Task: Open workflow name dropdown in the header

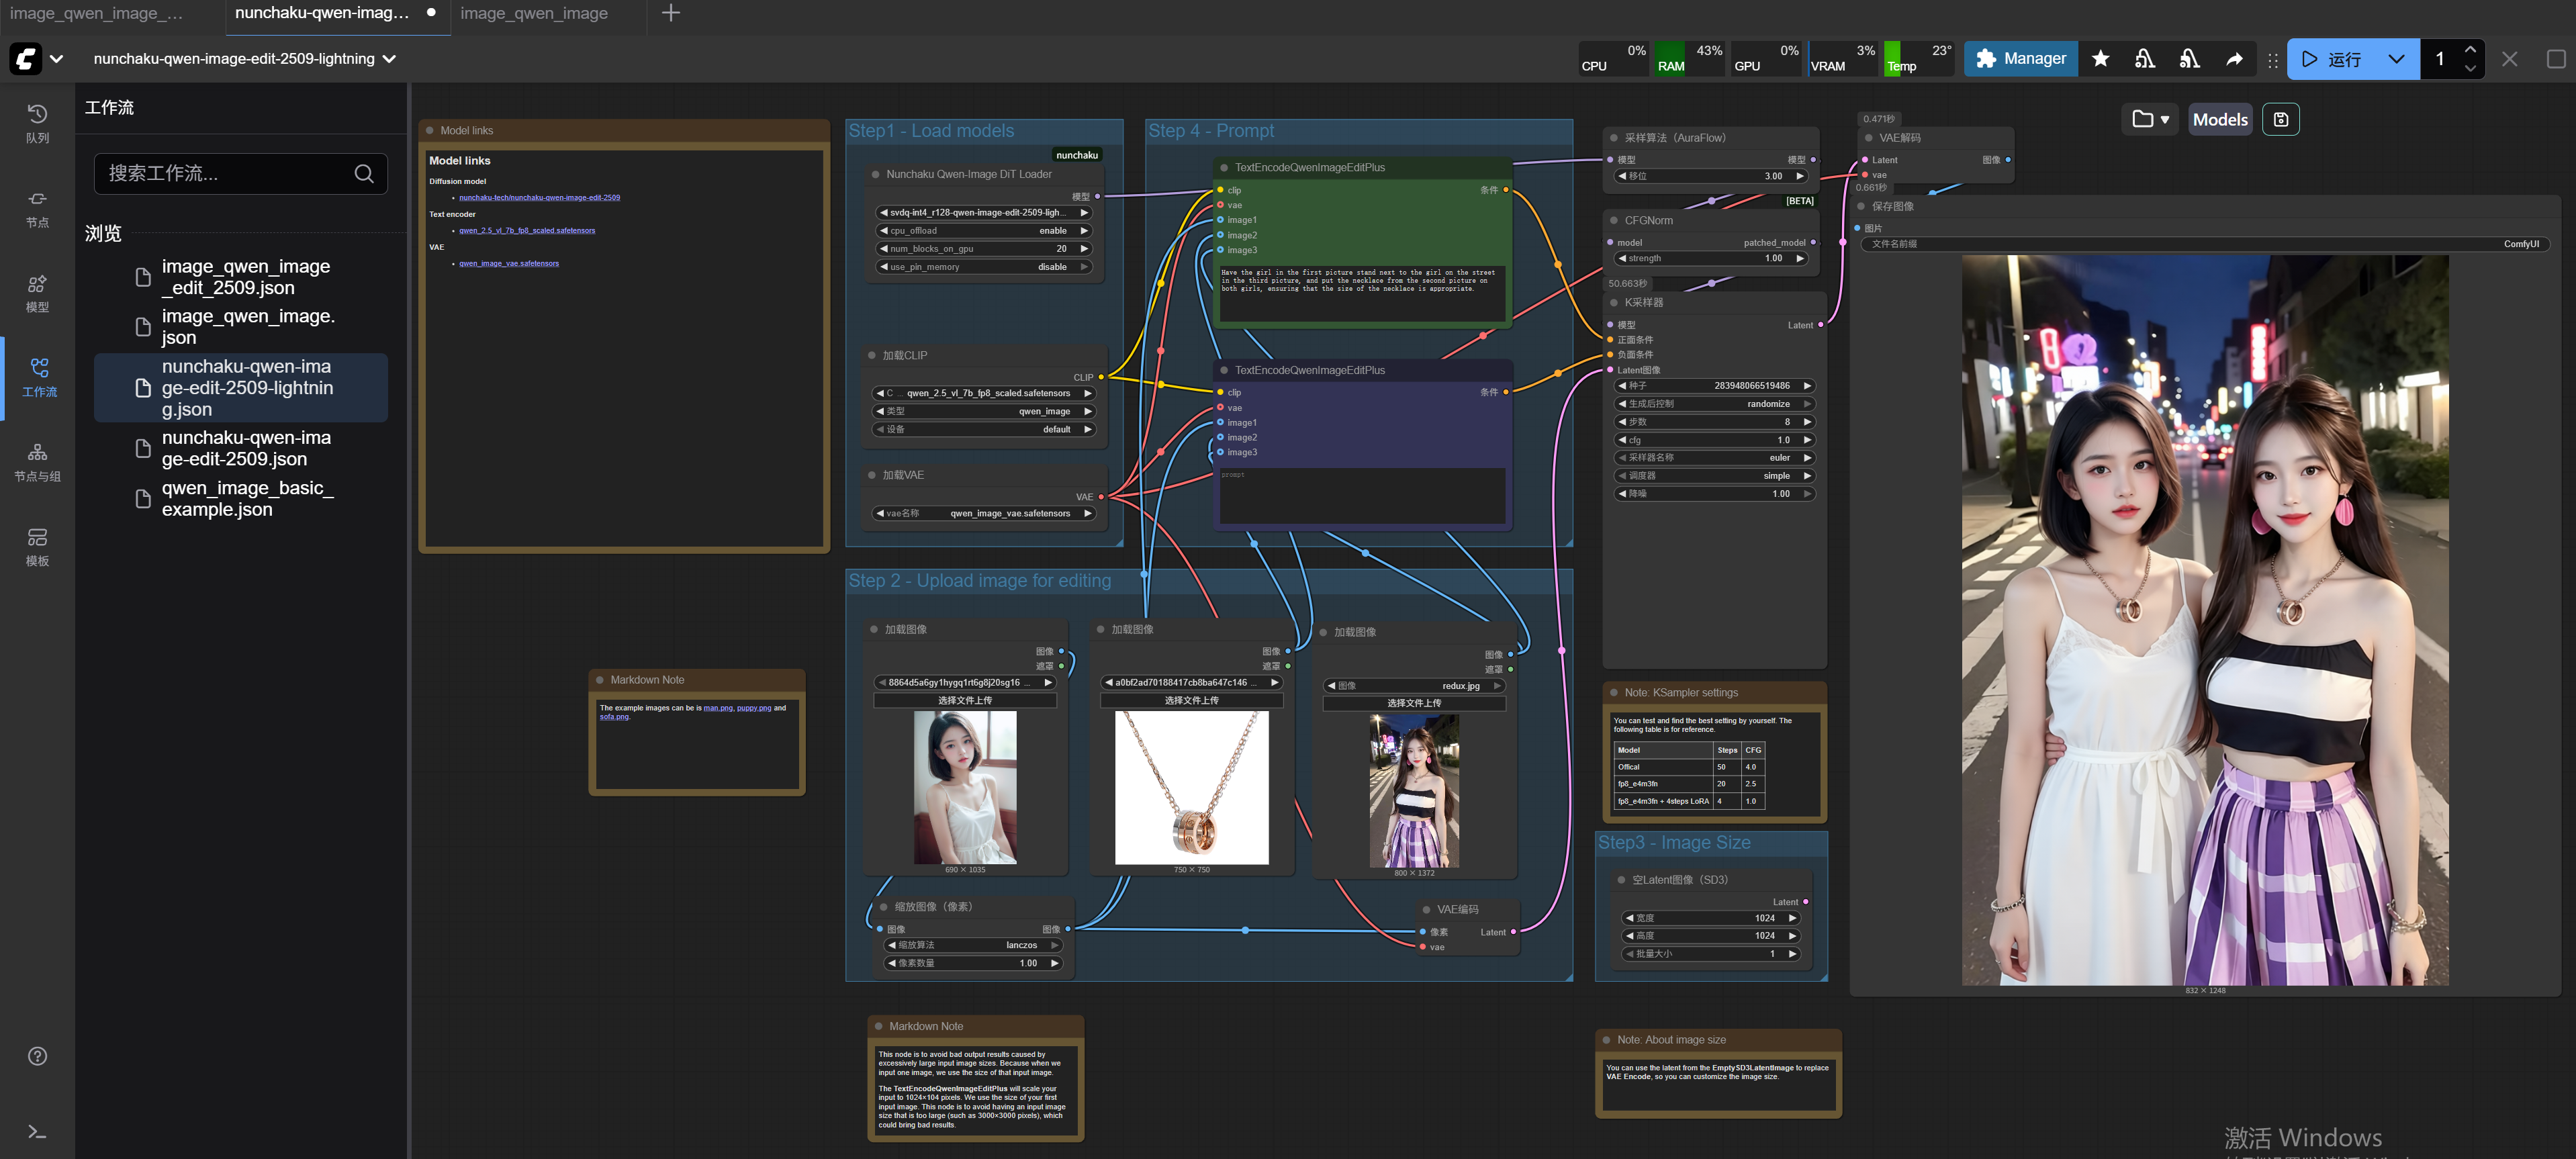Action: coord(389,59)
